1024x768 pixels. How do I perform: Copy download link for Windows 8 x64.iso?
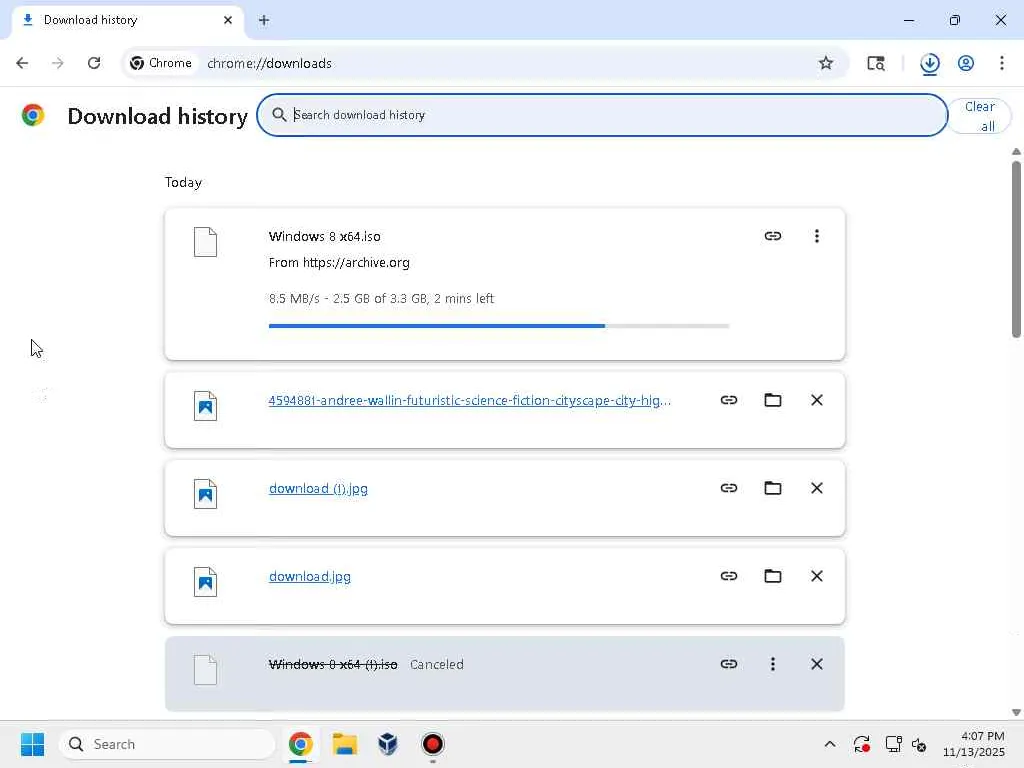[x=773, y=236]
